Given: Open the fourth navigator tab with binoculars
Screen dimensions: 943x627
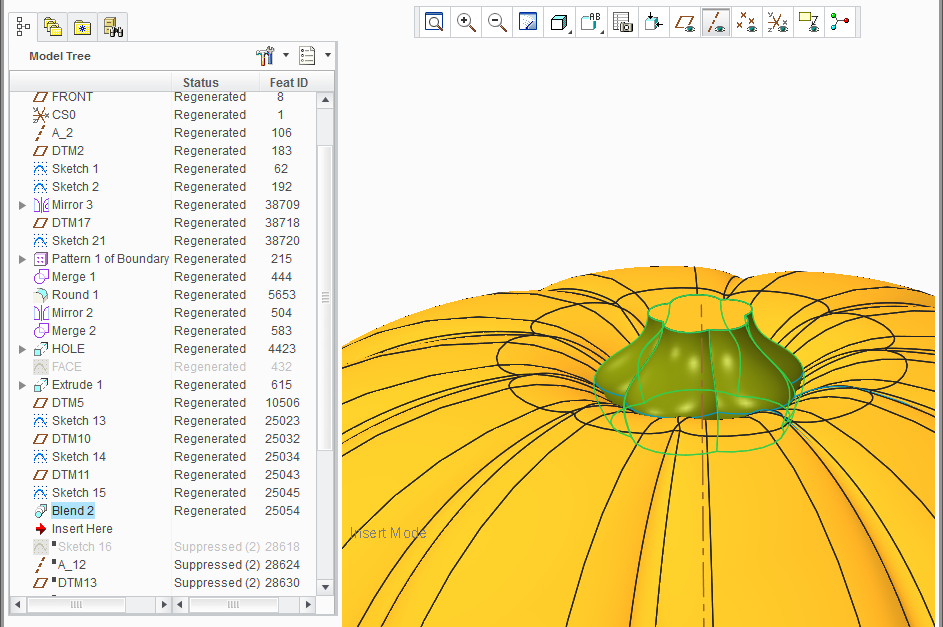Looking at the screenshot, I should pos(112,26).
